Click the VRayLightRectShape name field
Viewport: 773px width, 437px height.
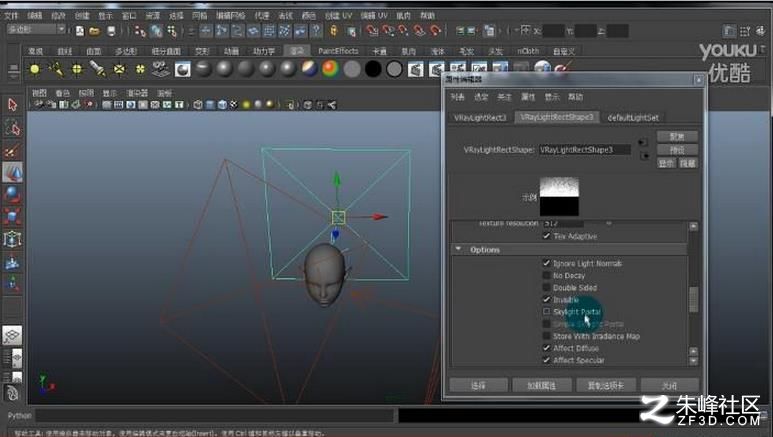point(585,149)
